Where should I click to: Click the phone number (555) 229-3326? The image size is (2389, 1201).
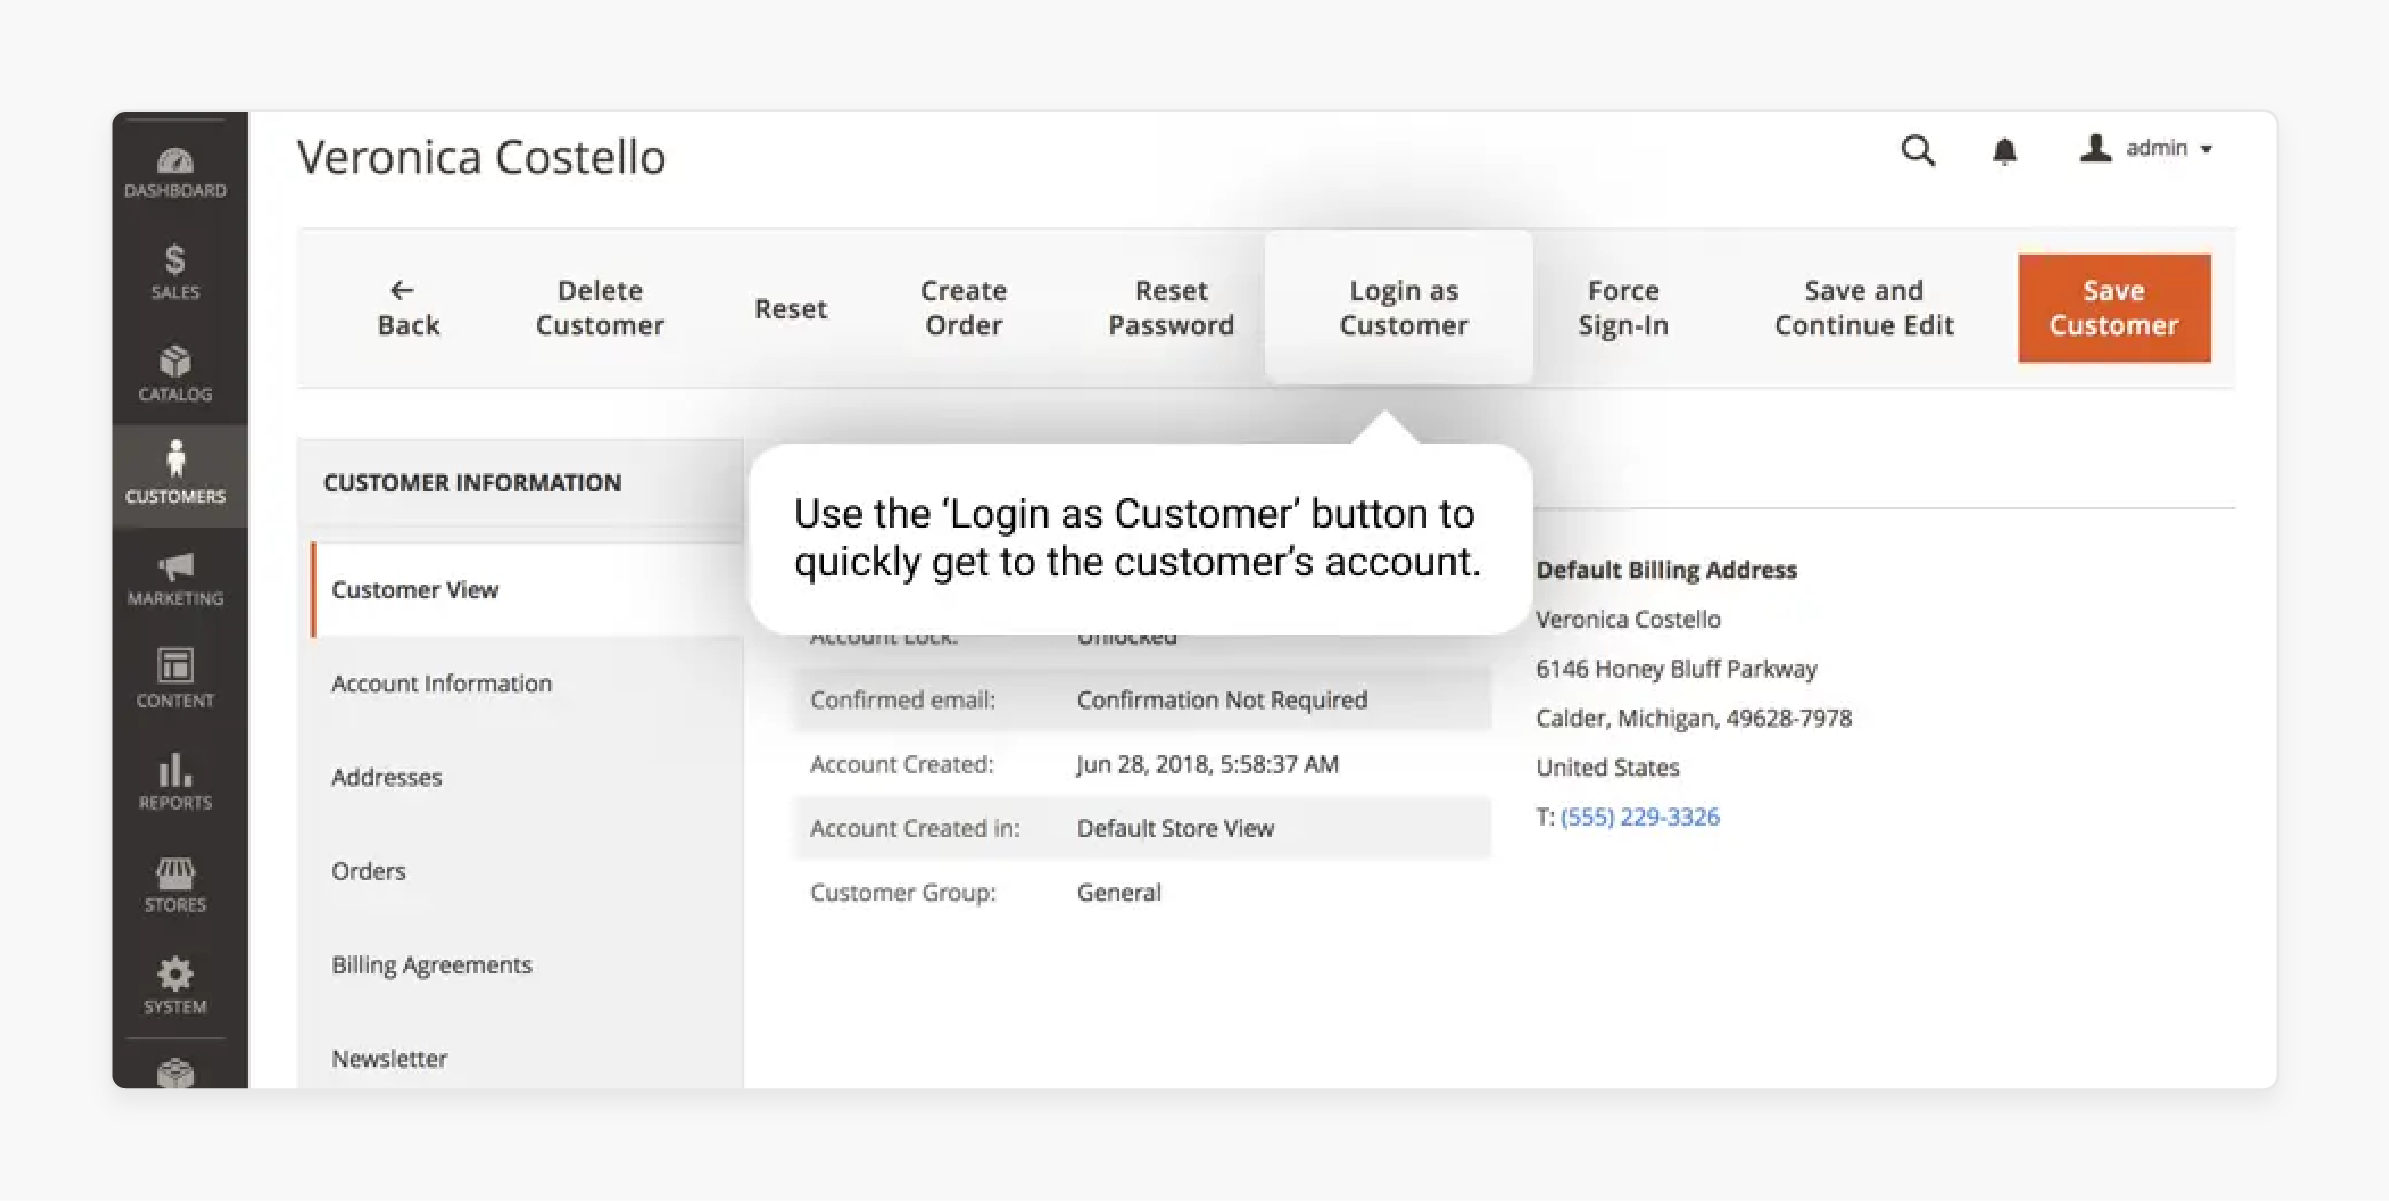1640,817
